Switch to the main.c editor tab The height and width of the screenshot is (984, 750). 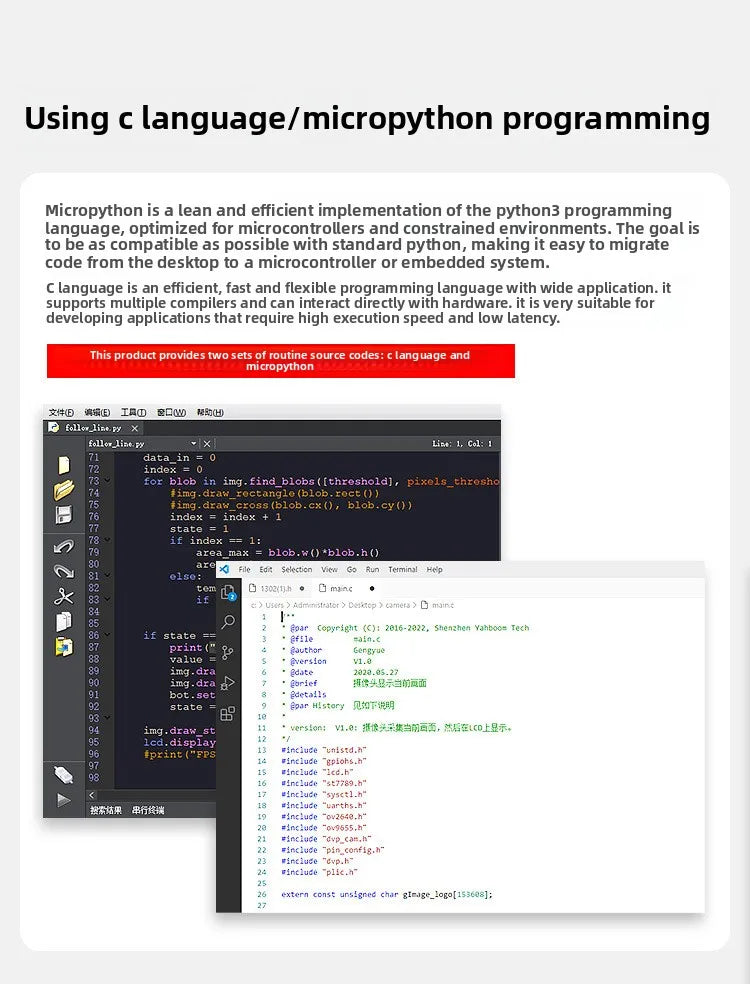click(346, 589)
